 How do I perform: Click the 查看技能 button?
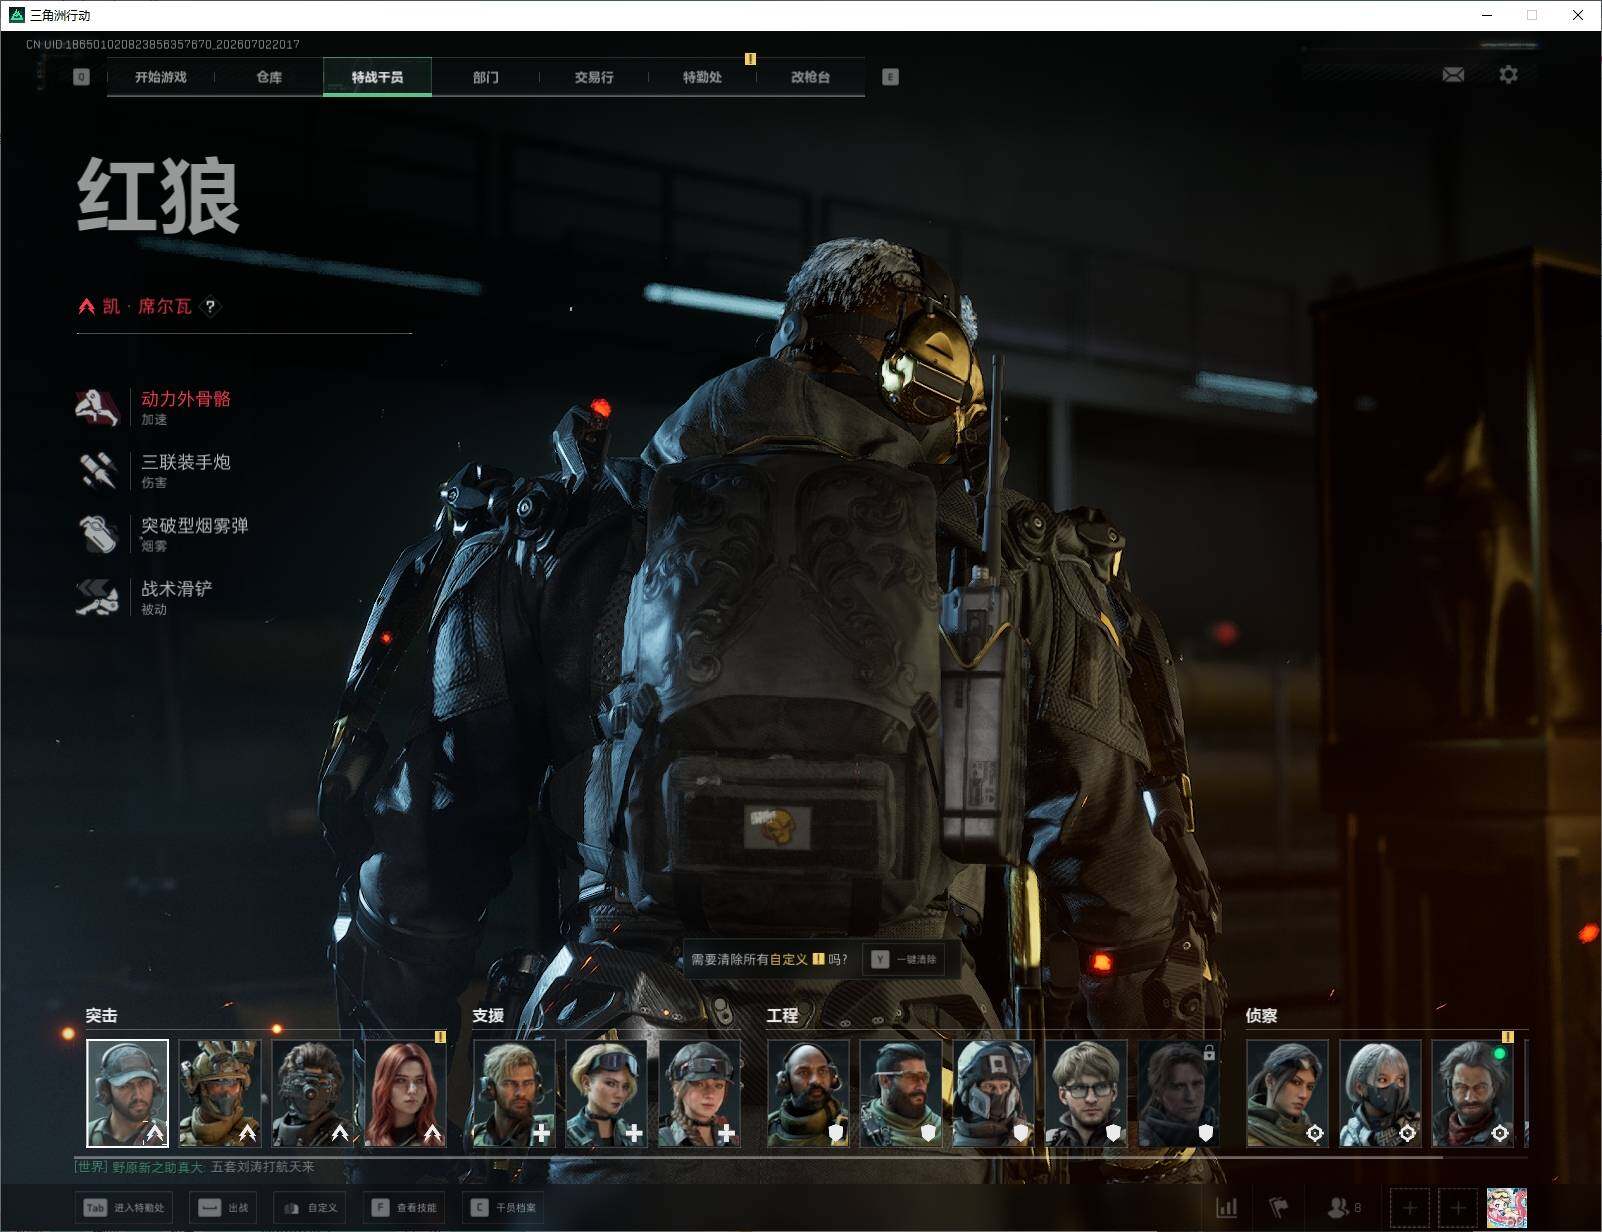(x=405, y=1208)
